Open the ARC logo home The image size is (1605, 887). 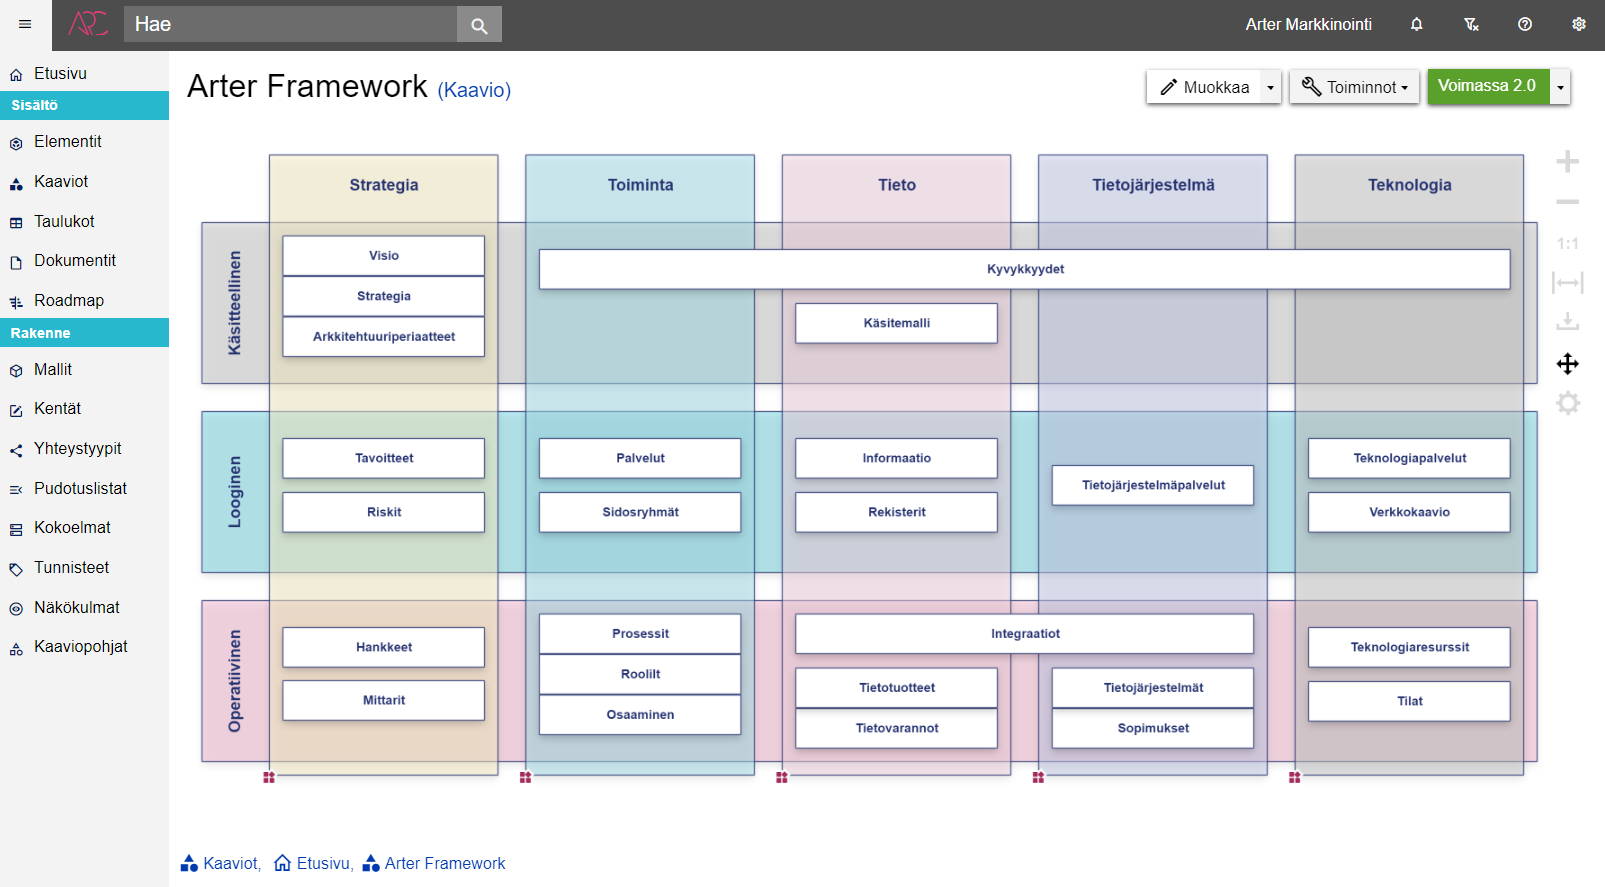pyautogui.click(x=88, y=24)
